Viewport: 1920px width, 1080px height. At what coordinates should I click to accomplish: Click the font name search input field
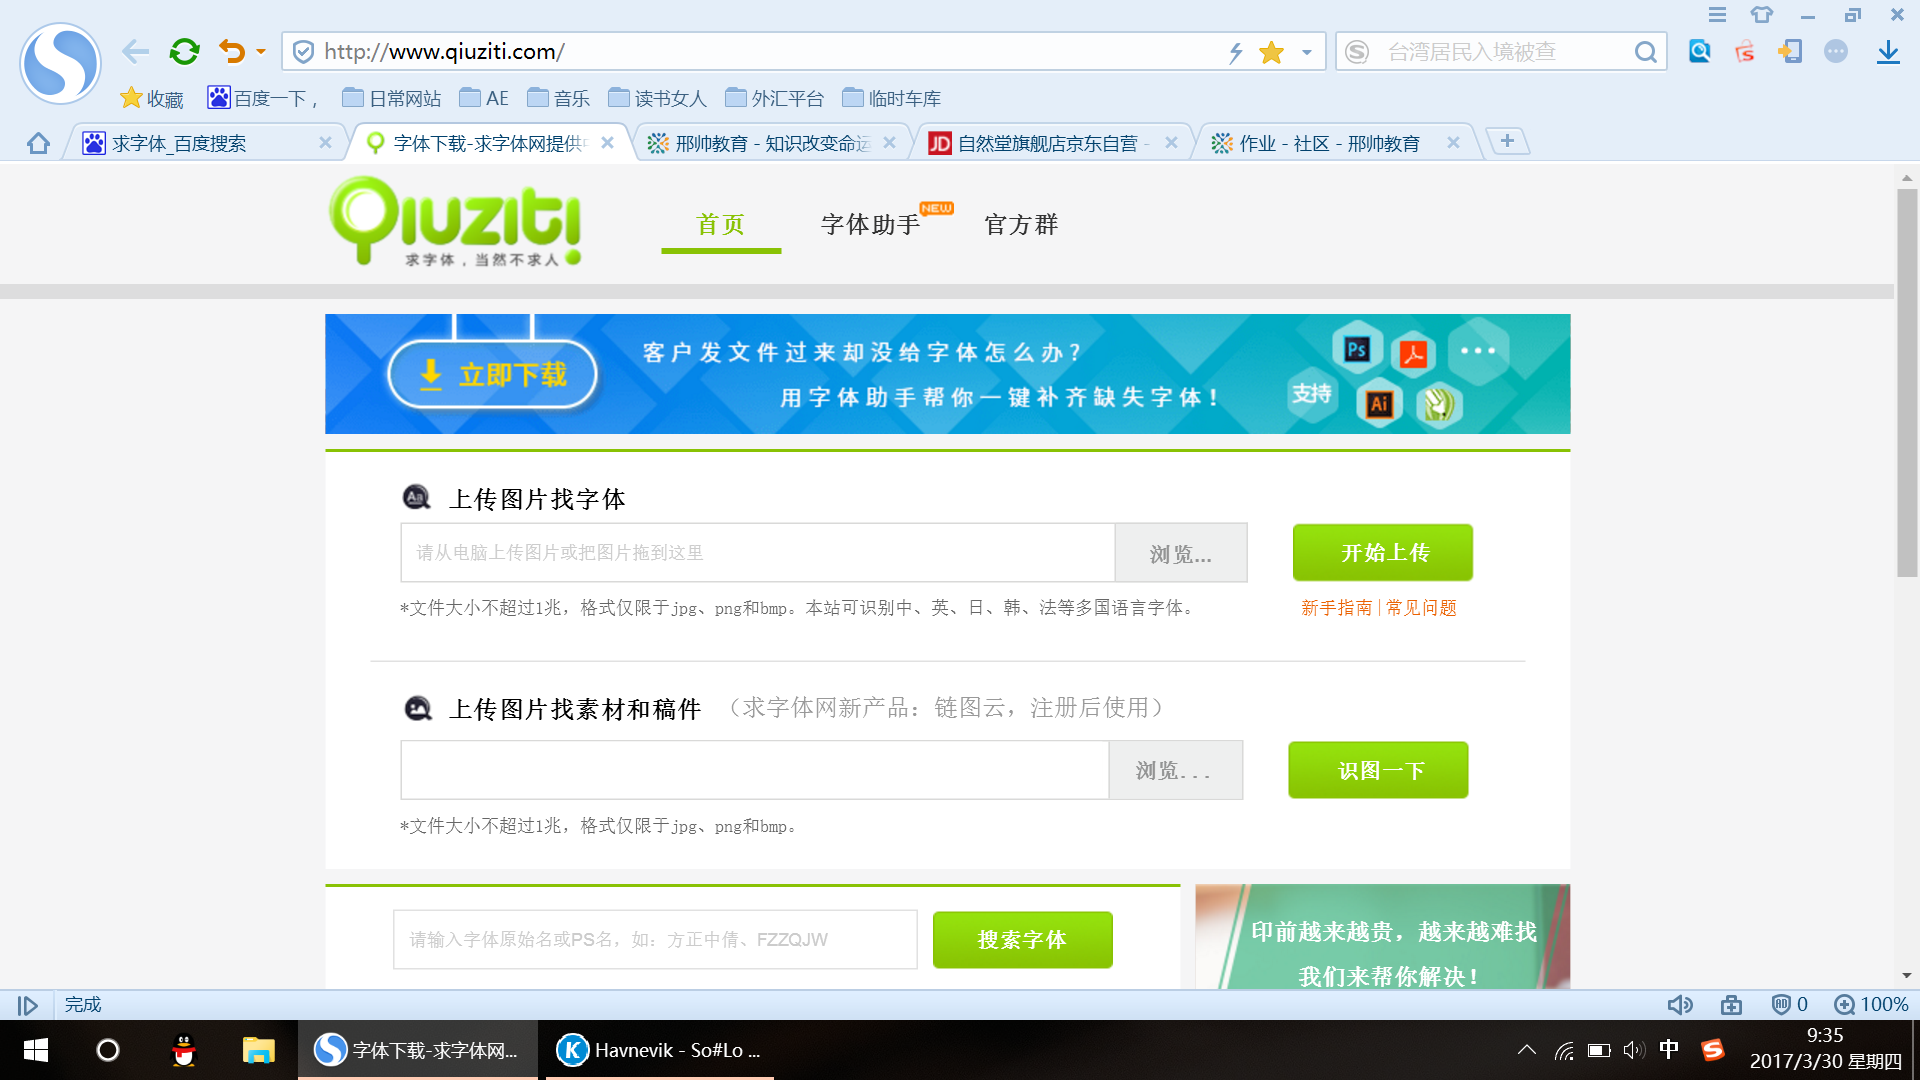tap(655, 939)
